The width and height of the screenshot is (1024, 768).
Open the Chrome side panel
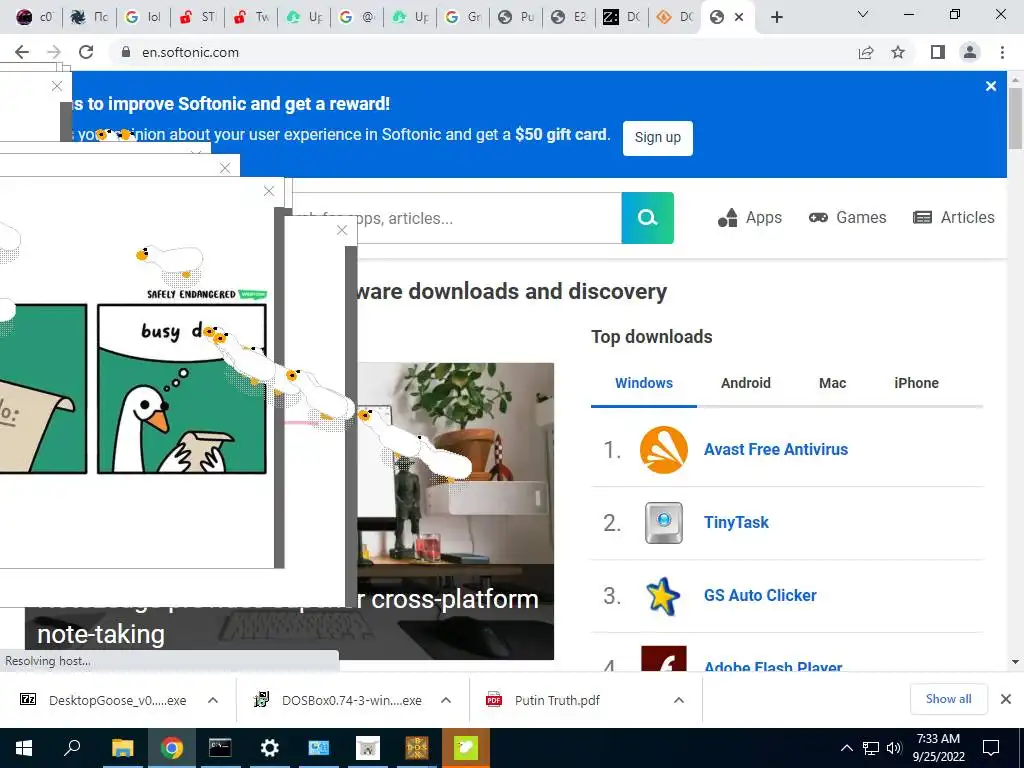938,52
